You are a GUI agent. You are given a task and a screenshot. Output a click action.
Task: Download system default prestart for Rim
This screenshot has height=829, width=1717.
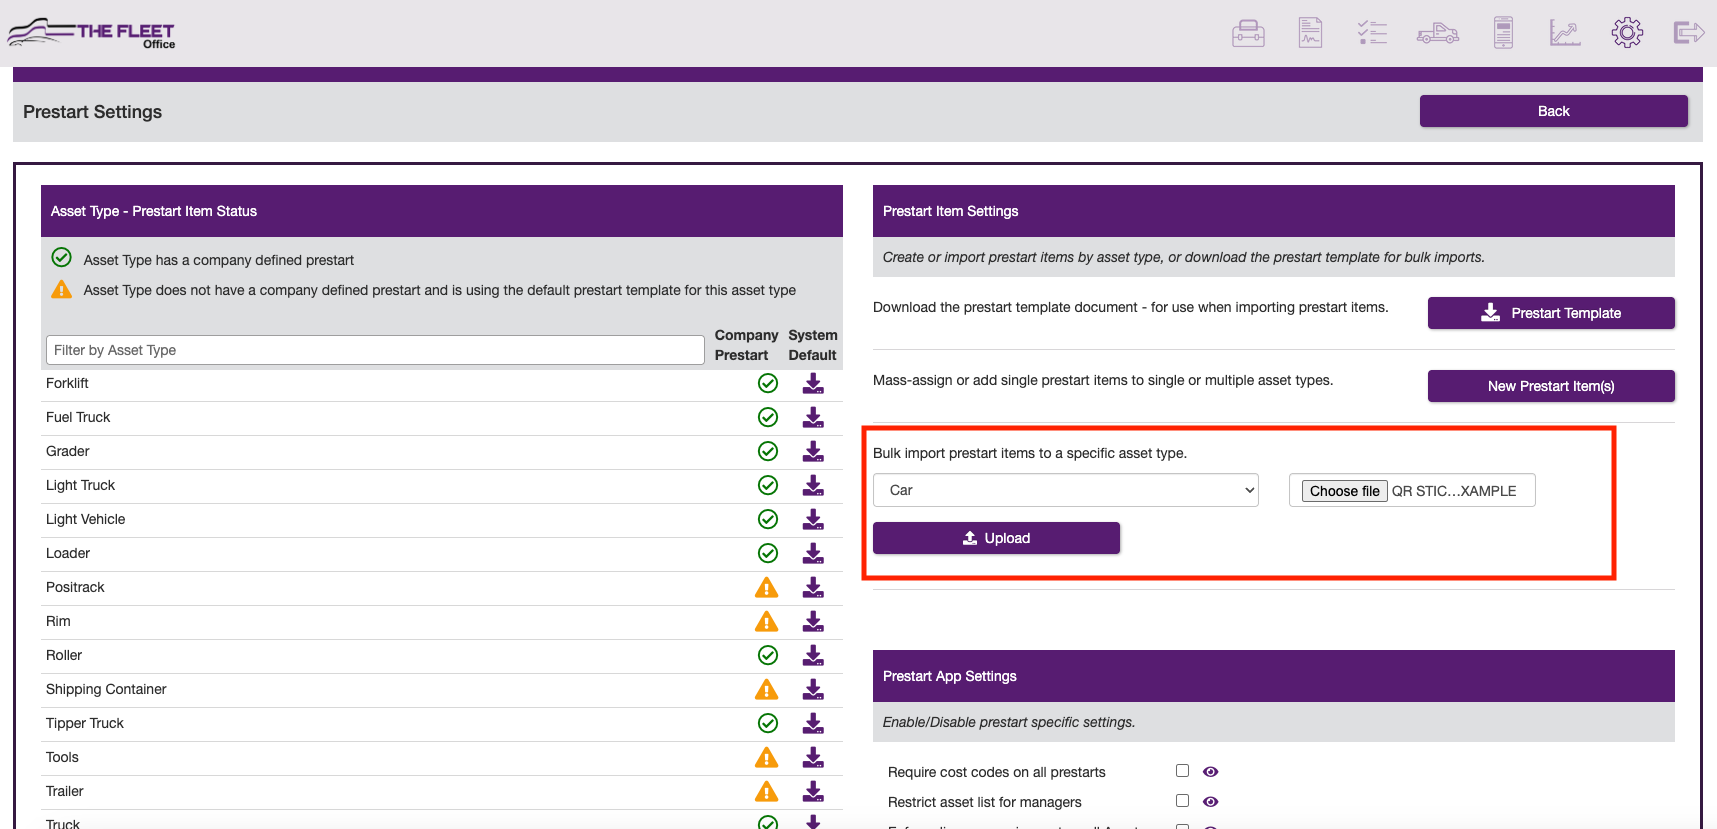[813, 621]
